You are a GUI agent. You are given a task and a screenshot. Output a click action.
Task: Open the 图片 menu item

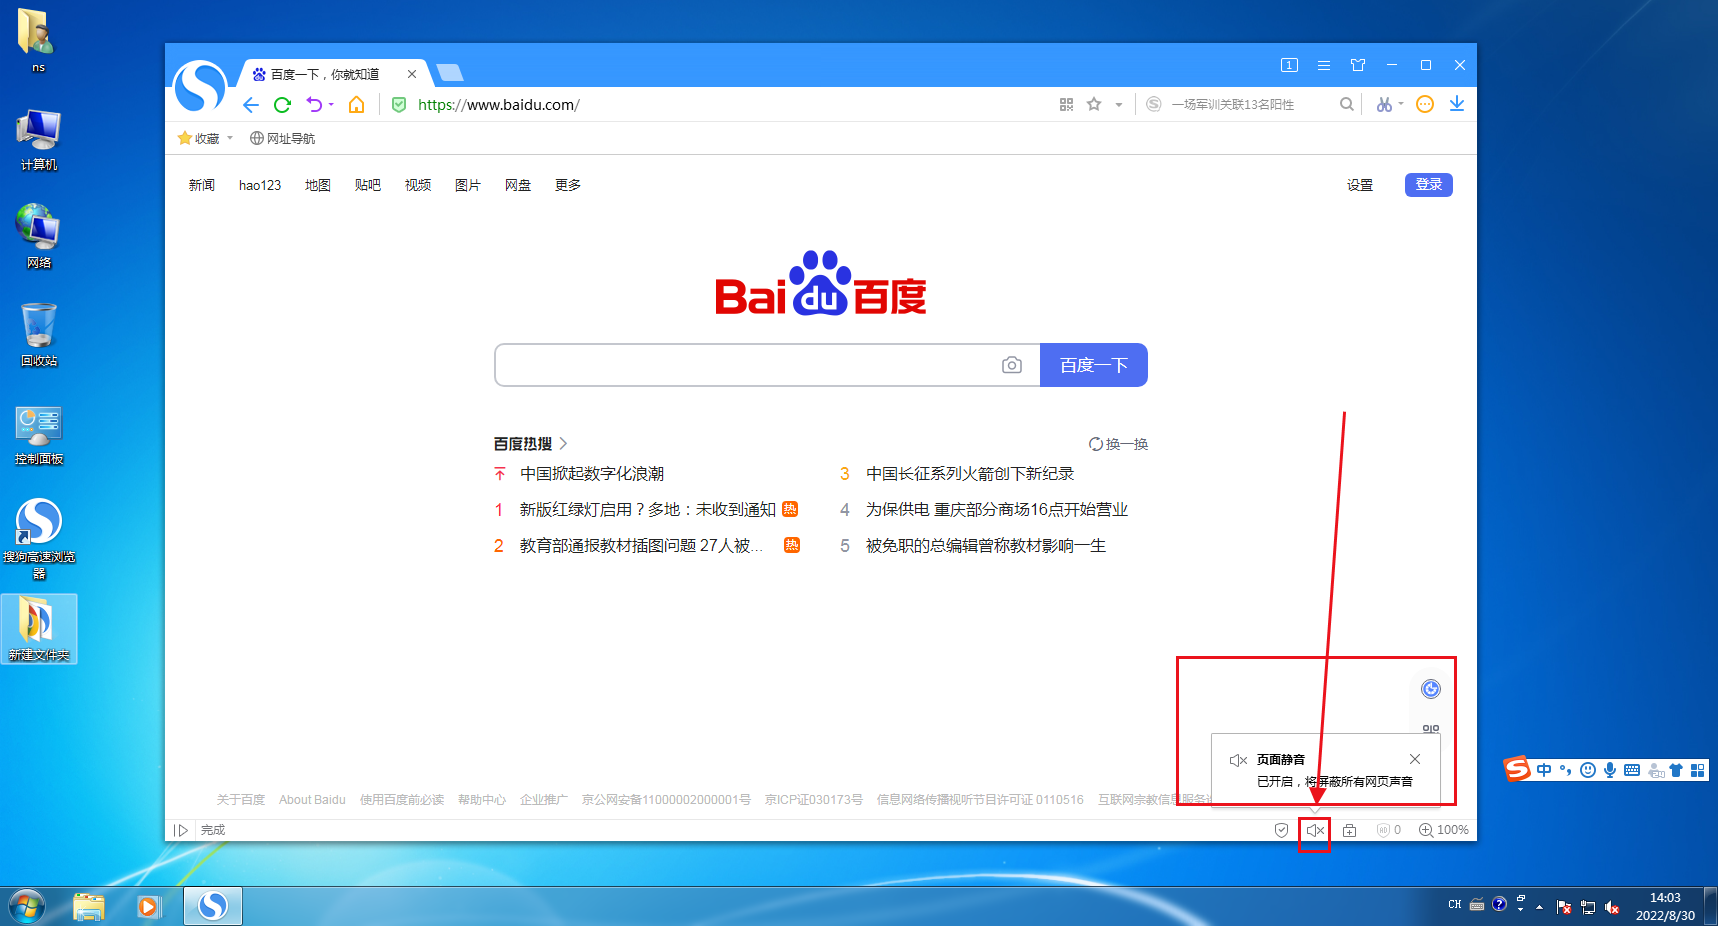point(468,185)
